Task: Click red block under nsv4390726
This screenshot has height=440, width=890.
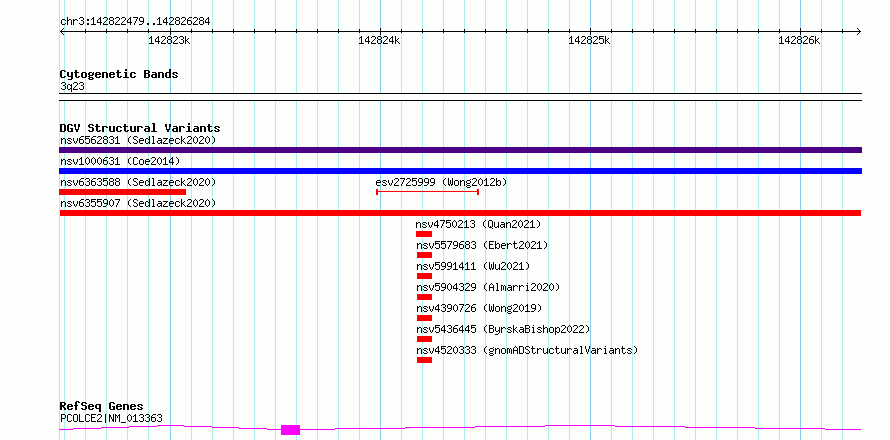Action: [425, 318]
